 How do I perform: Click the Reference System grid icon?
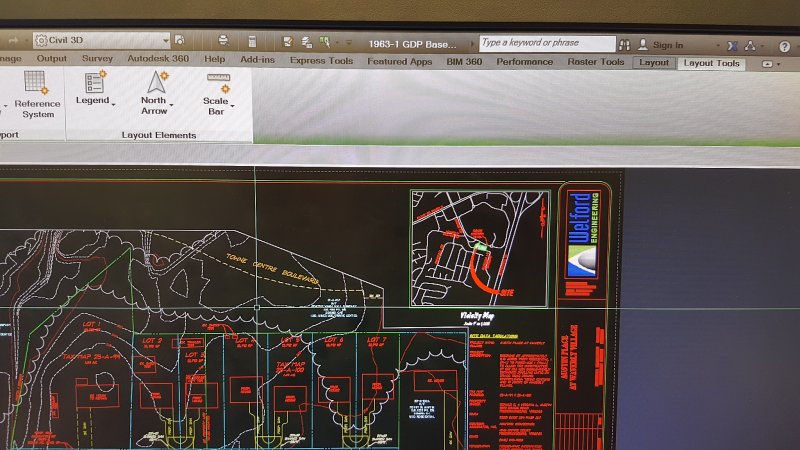tap(36, 83)
